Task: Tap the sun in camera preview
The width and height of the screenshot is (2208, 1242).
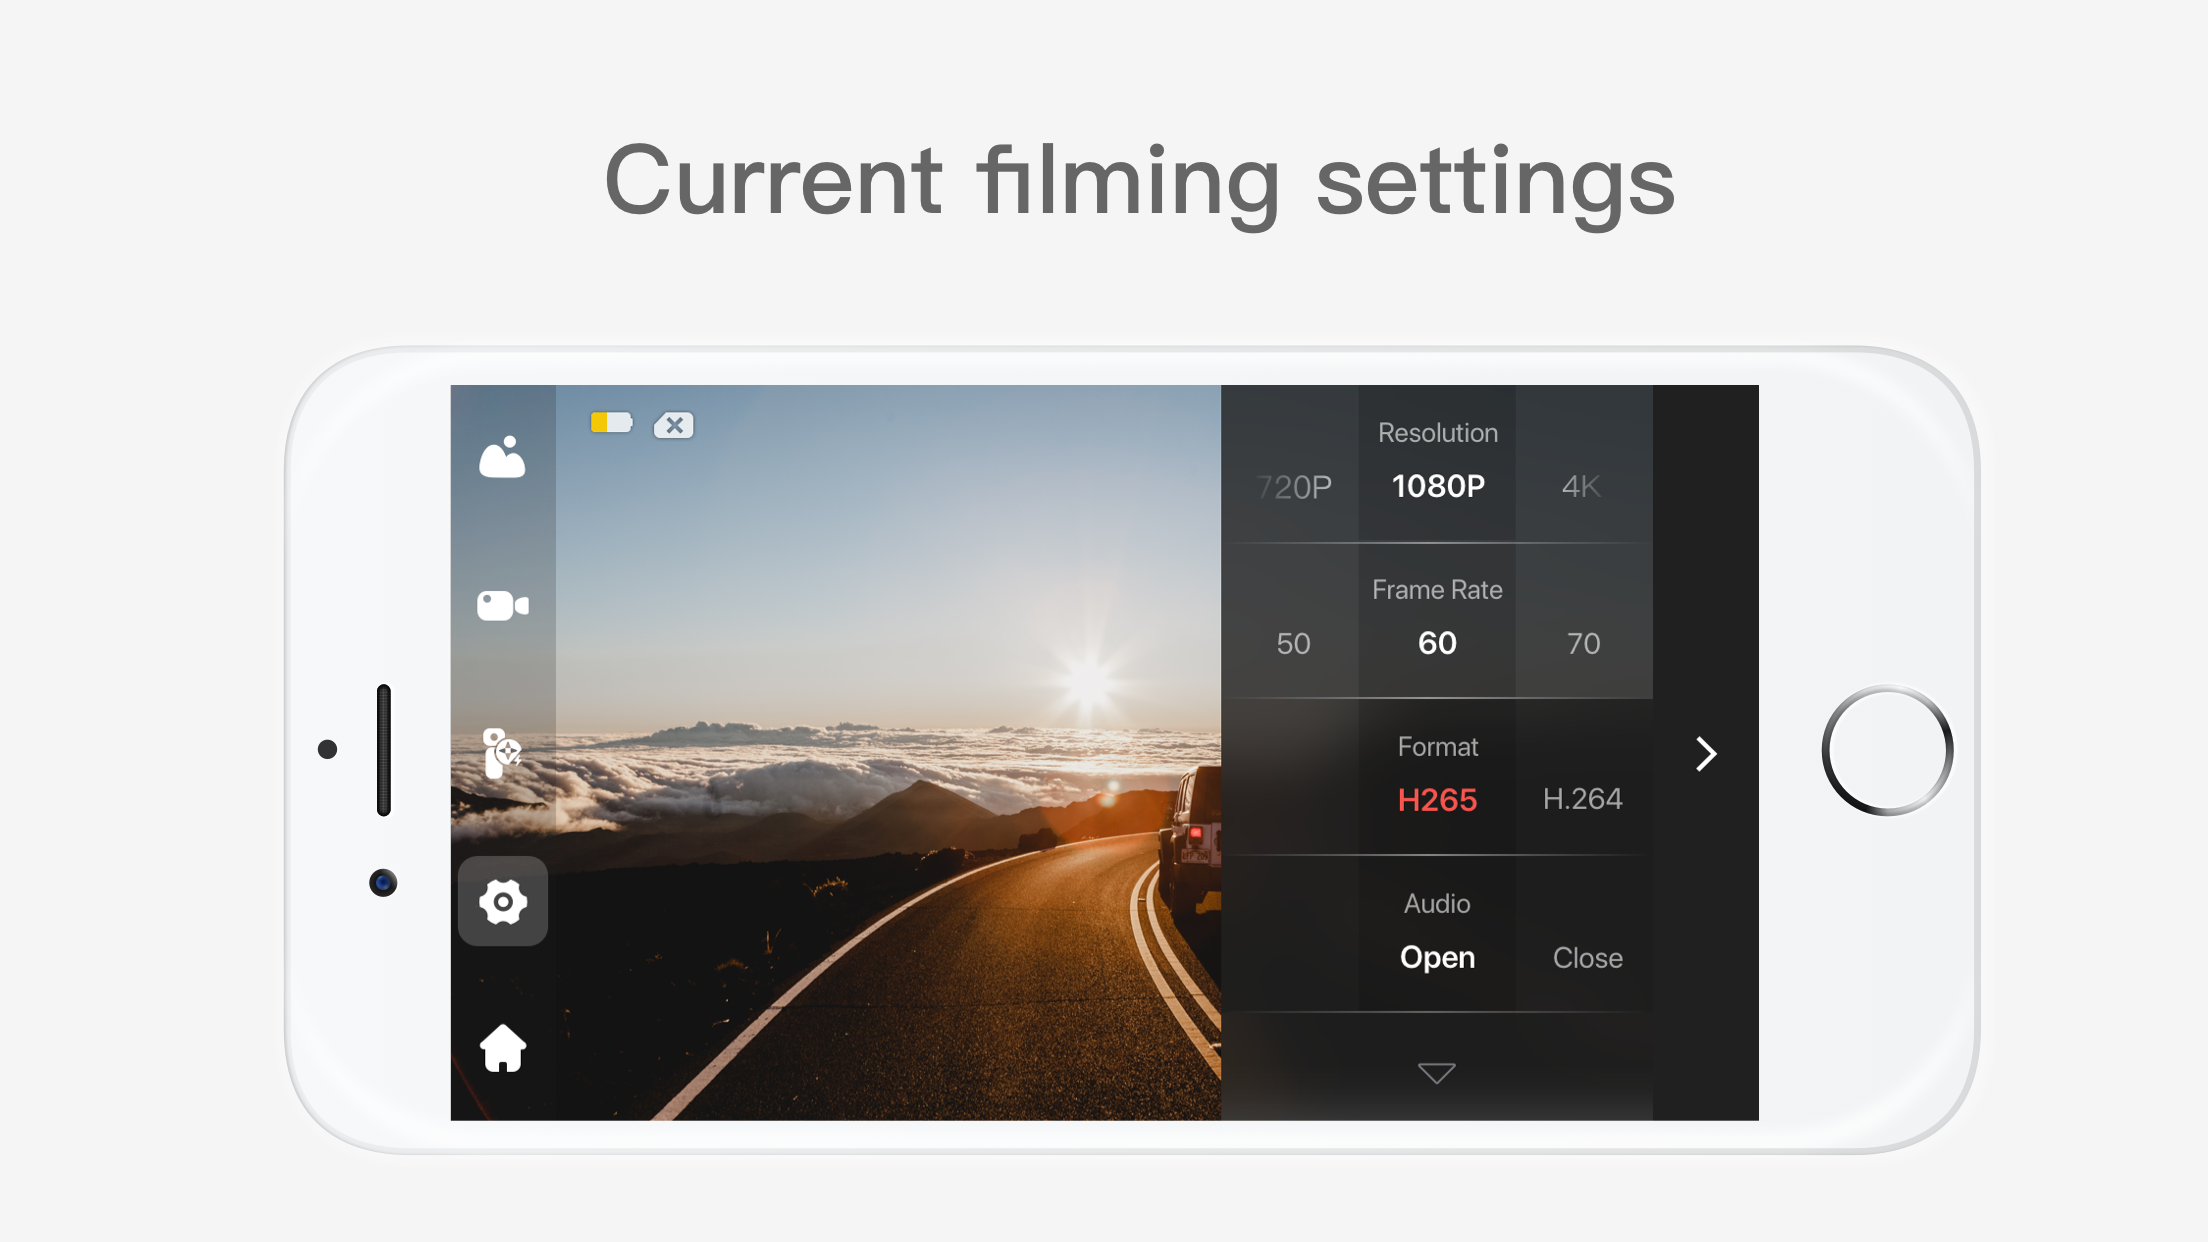Action: click(1088, 678)
